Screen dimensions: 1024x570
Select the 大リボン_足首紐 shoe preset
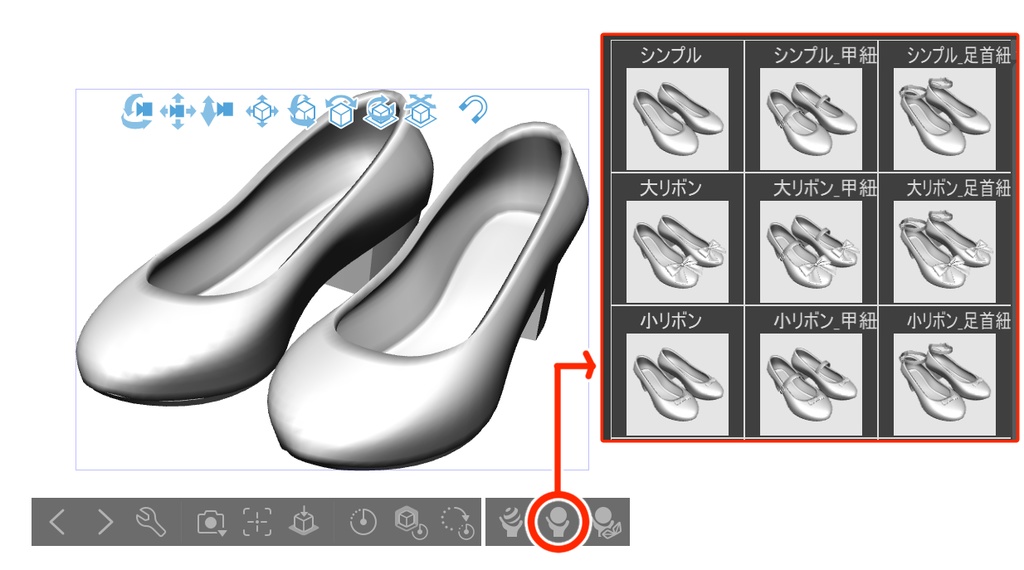(x=944, y=252)
